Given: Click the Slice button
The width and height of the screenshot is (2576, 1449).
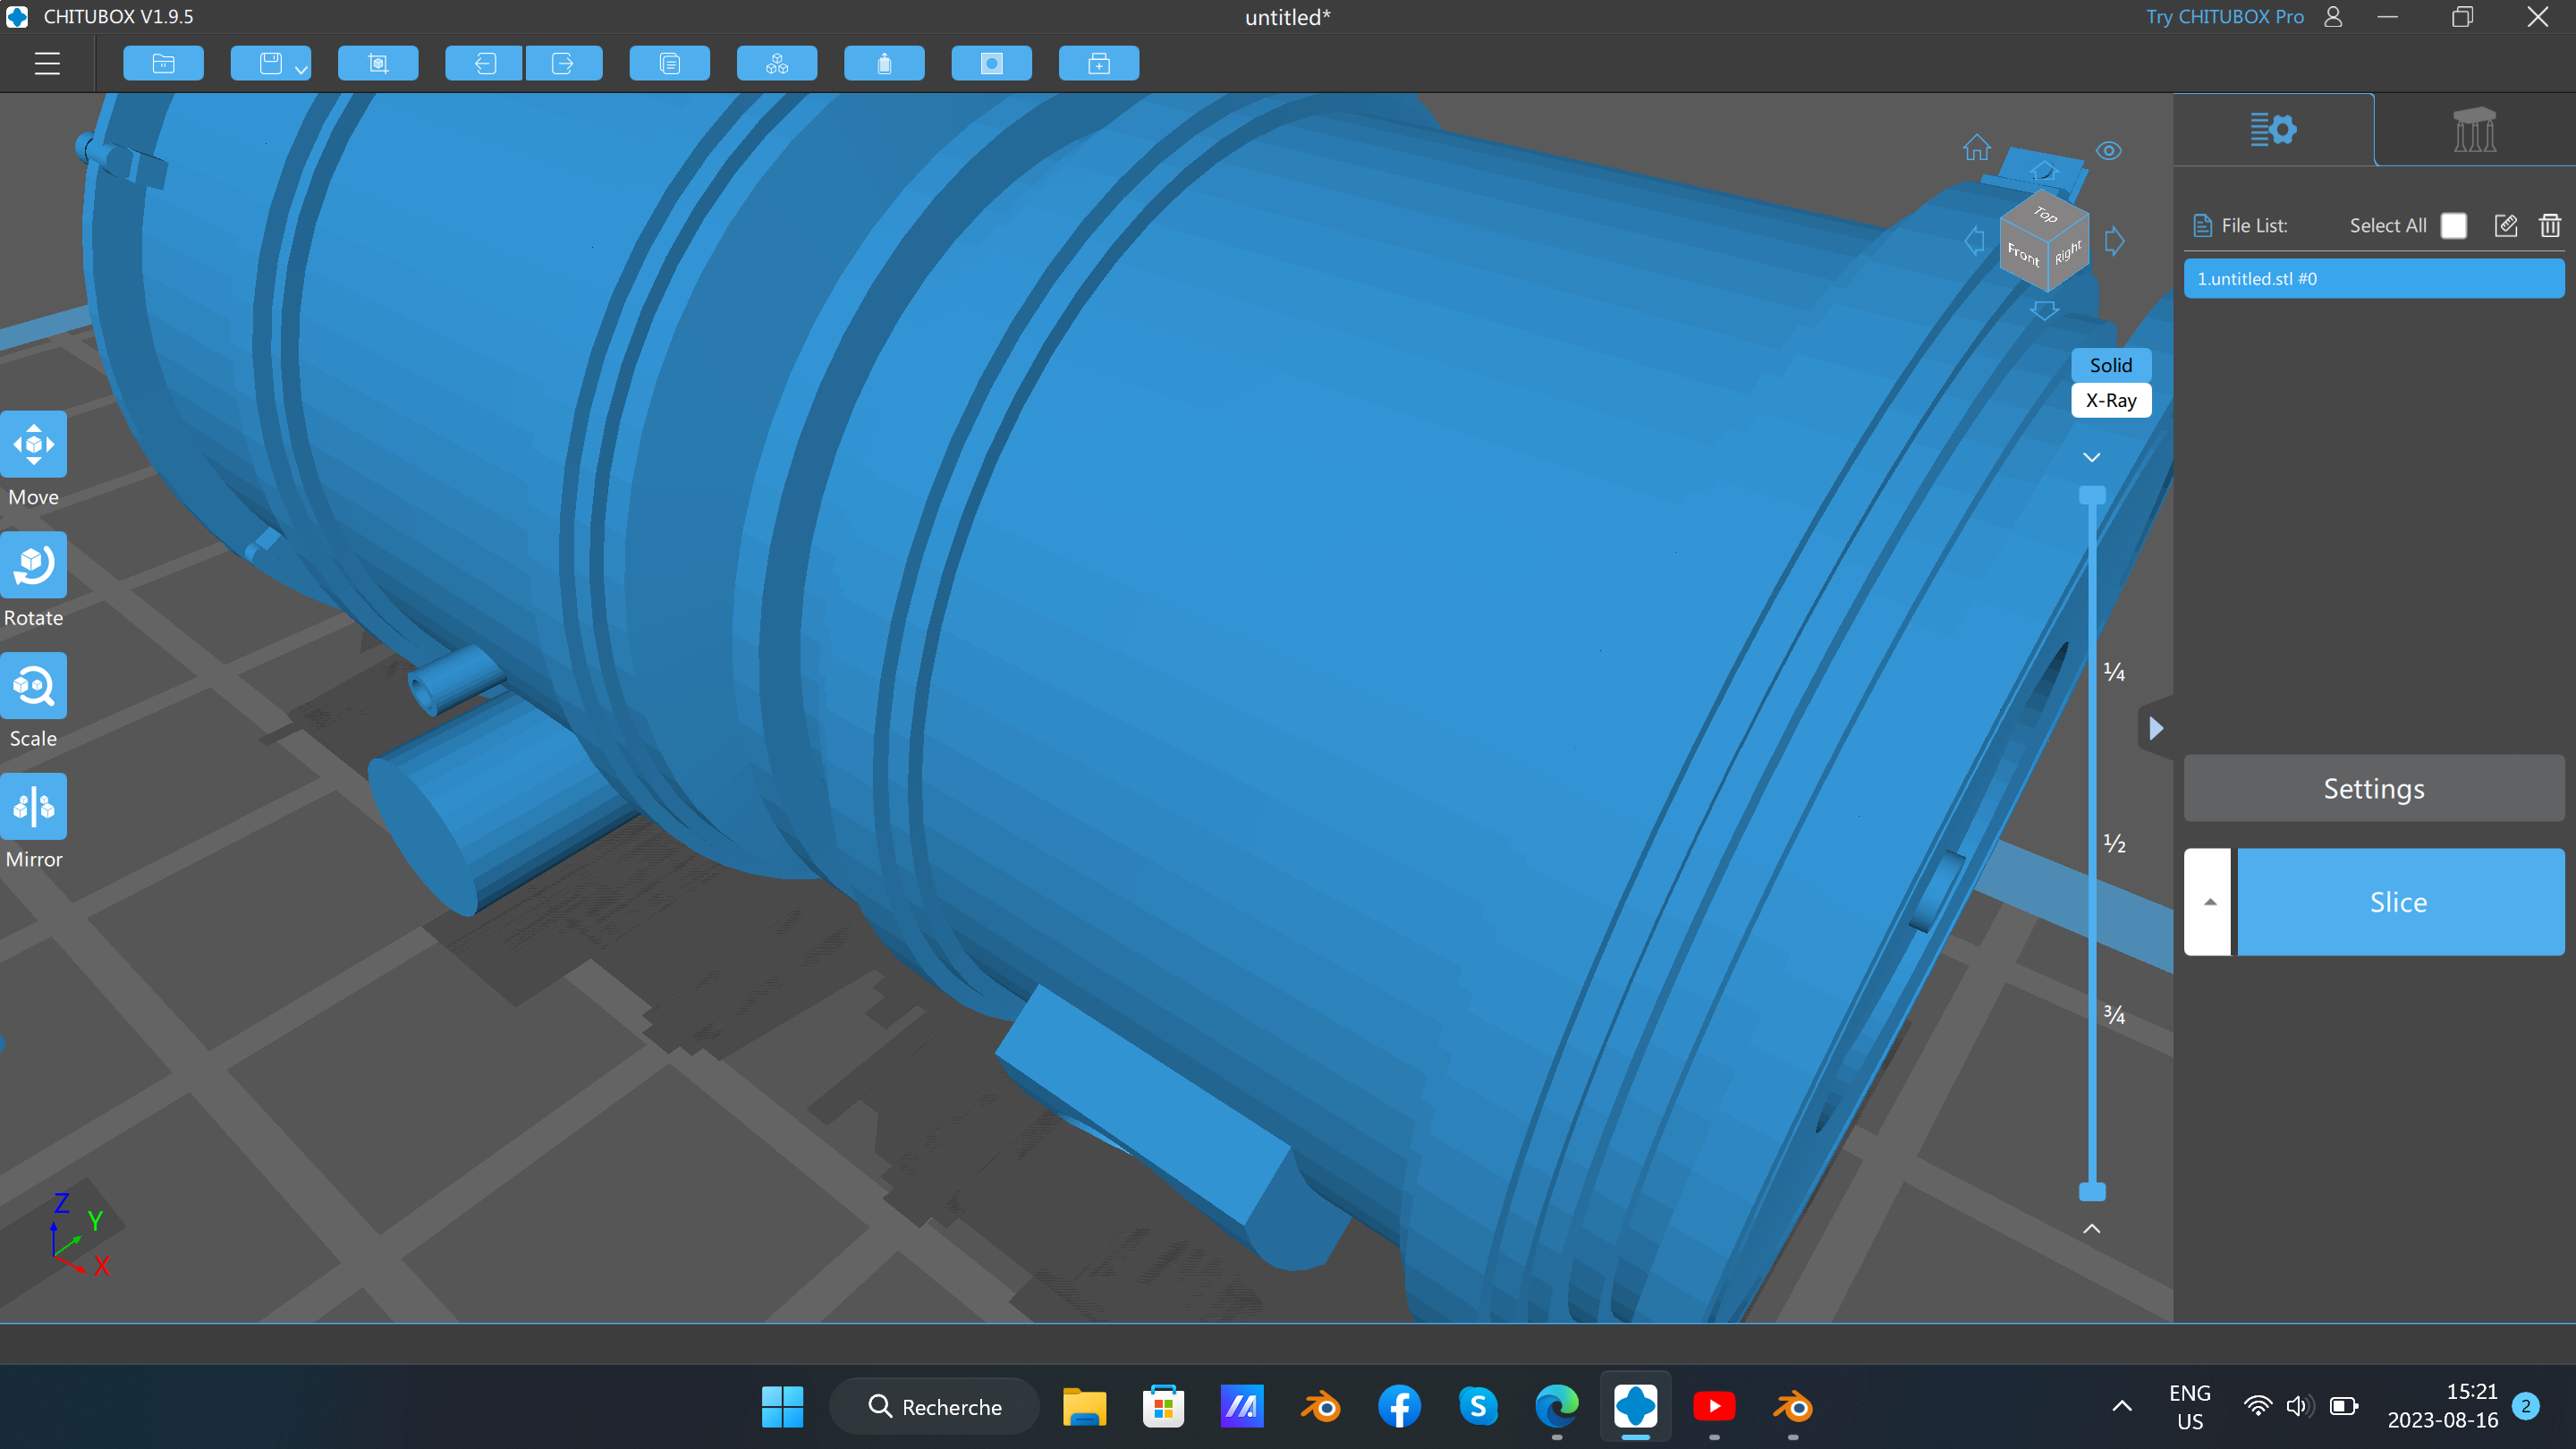Looking at the screenshot, I should 2398,902.
